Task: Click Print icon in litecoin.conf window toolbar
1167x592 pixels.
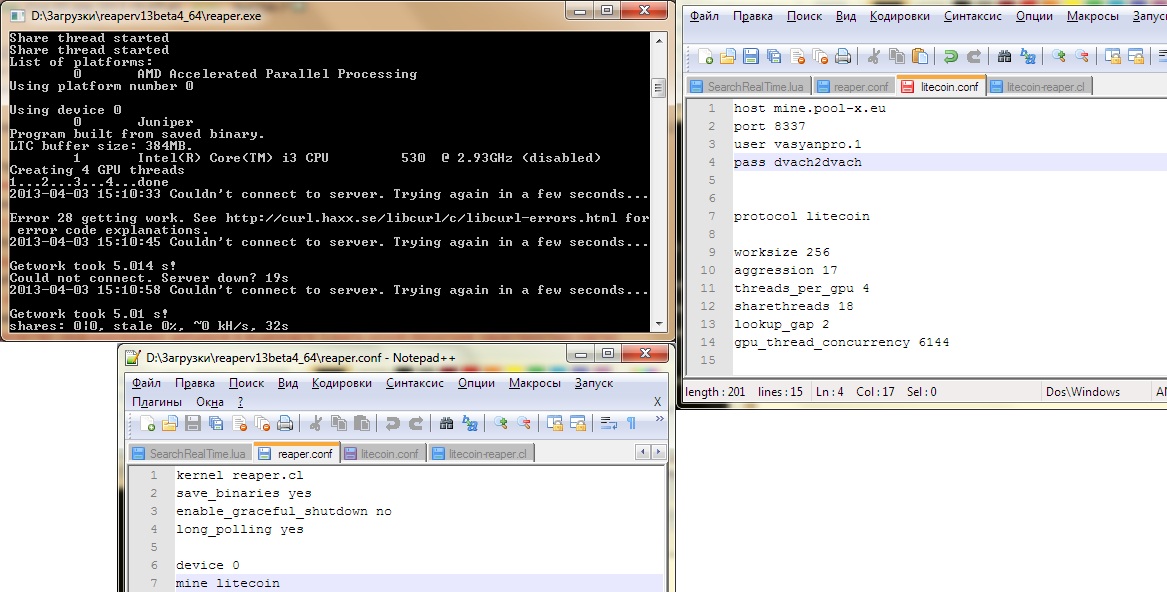Action: (x=843, y=56)
